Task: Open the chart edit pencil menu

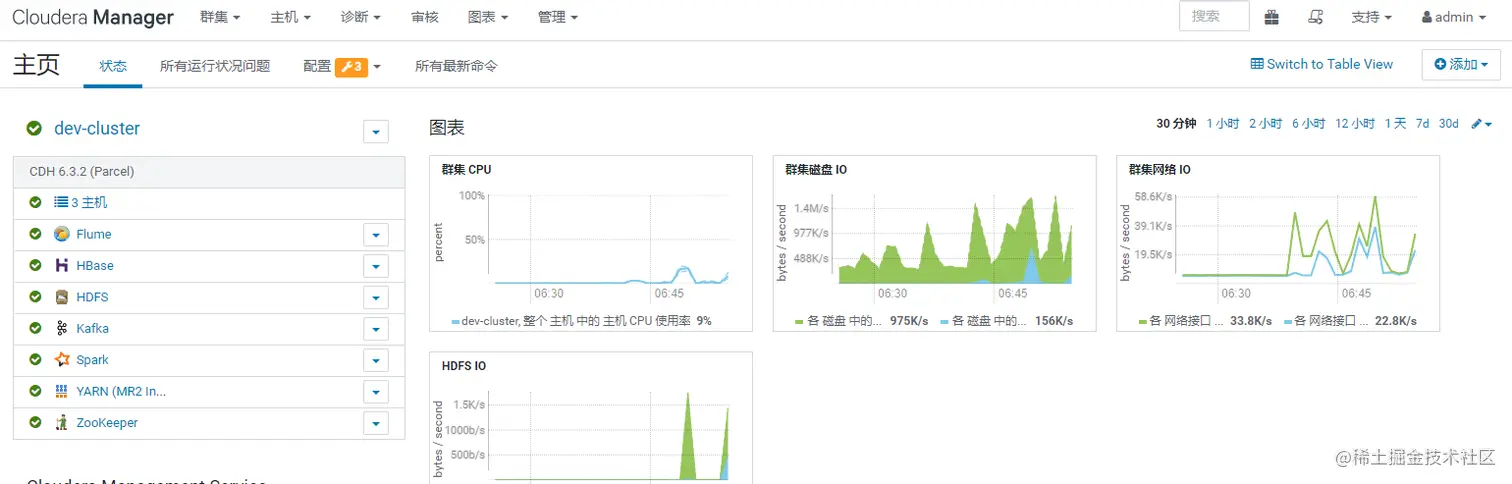Action: pyautogui.click(x=1482, y=124)
